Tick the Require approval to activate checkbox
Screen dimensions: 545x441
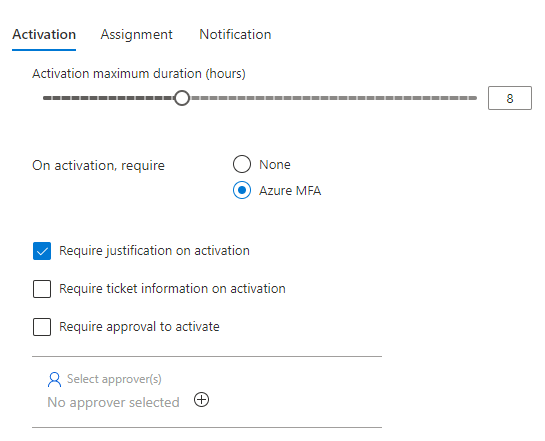pyautogui.click(x=42, y=327)
